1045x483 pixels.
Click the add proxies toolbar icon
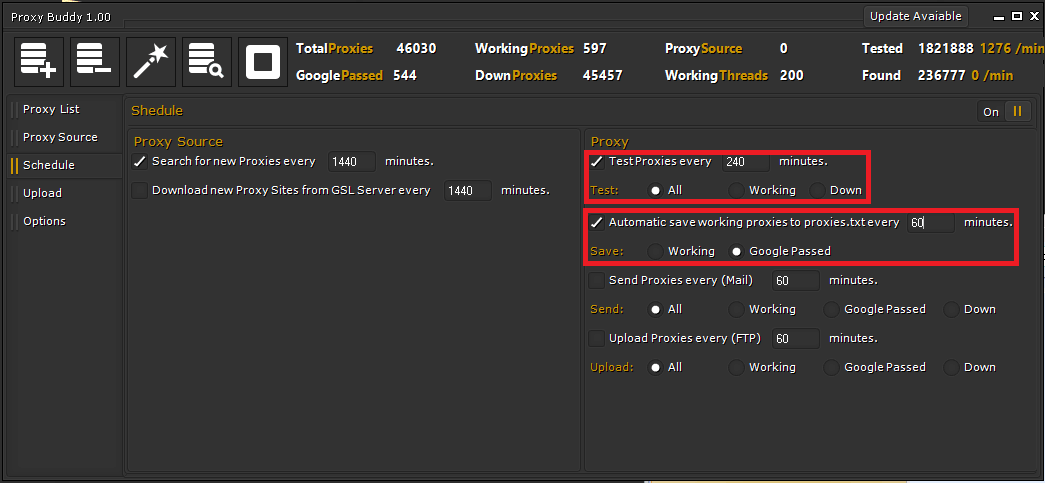[x=39, y=62]
